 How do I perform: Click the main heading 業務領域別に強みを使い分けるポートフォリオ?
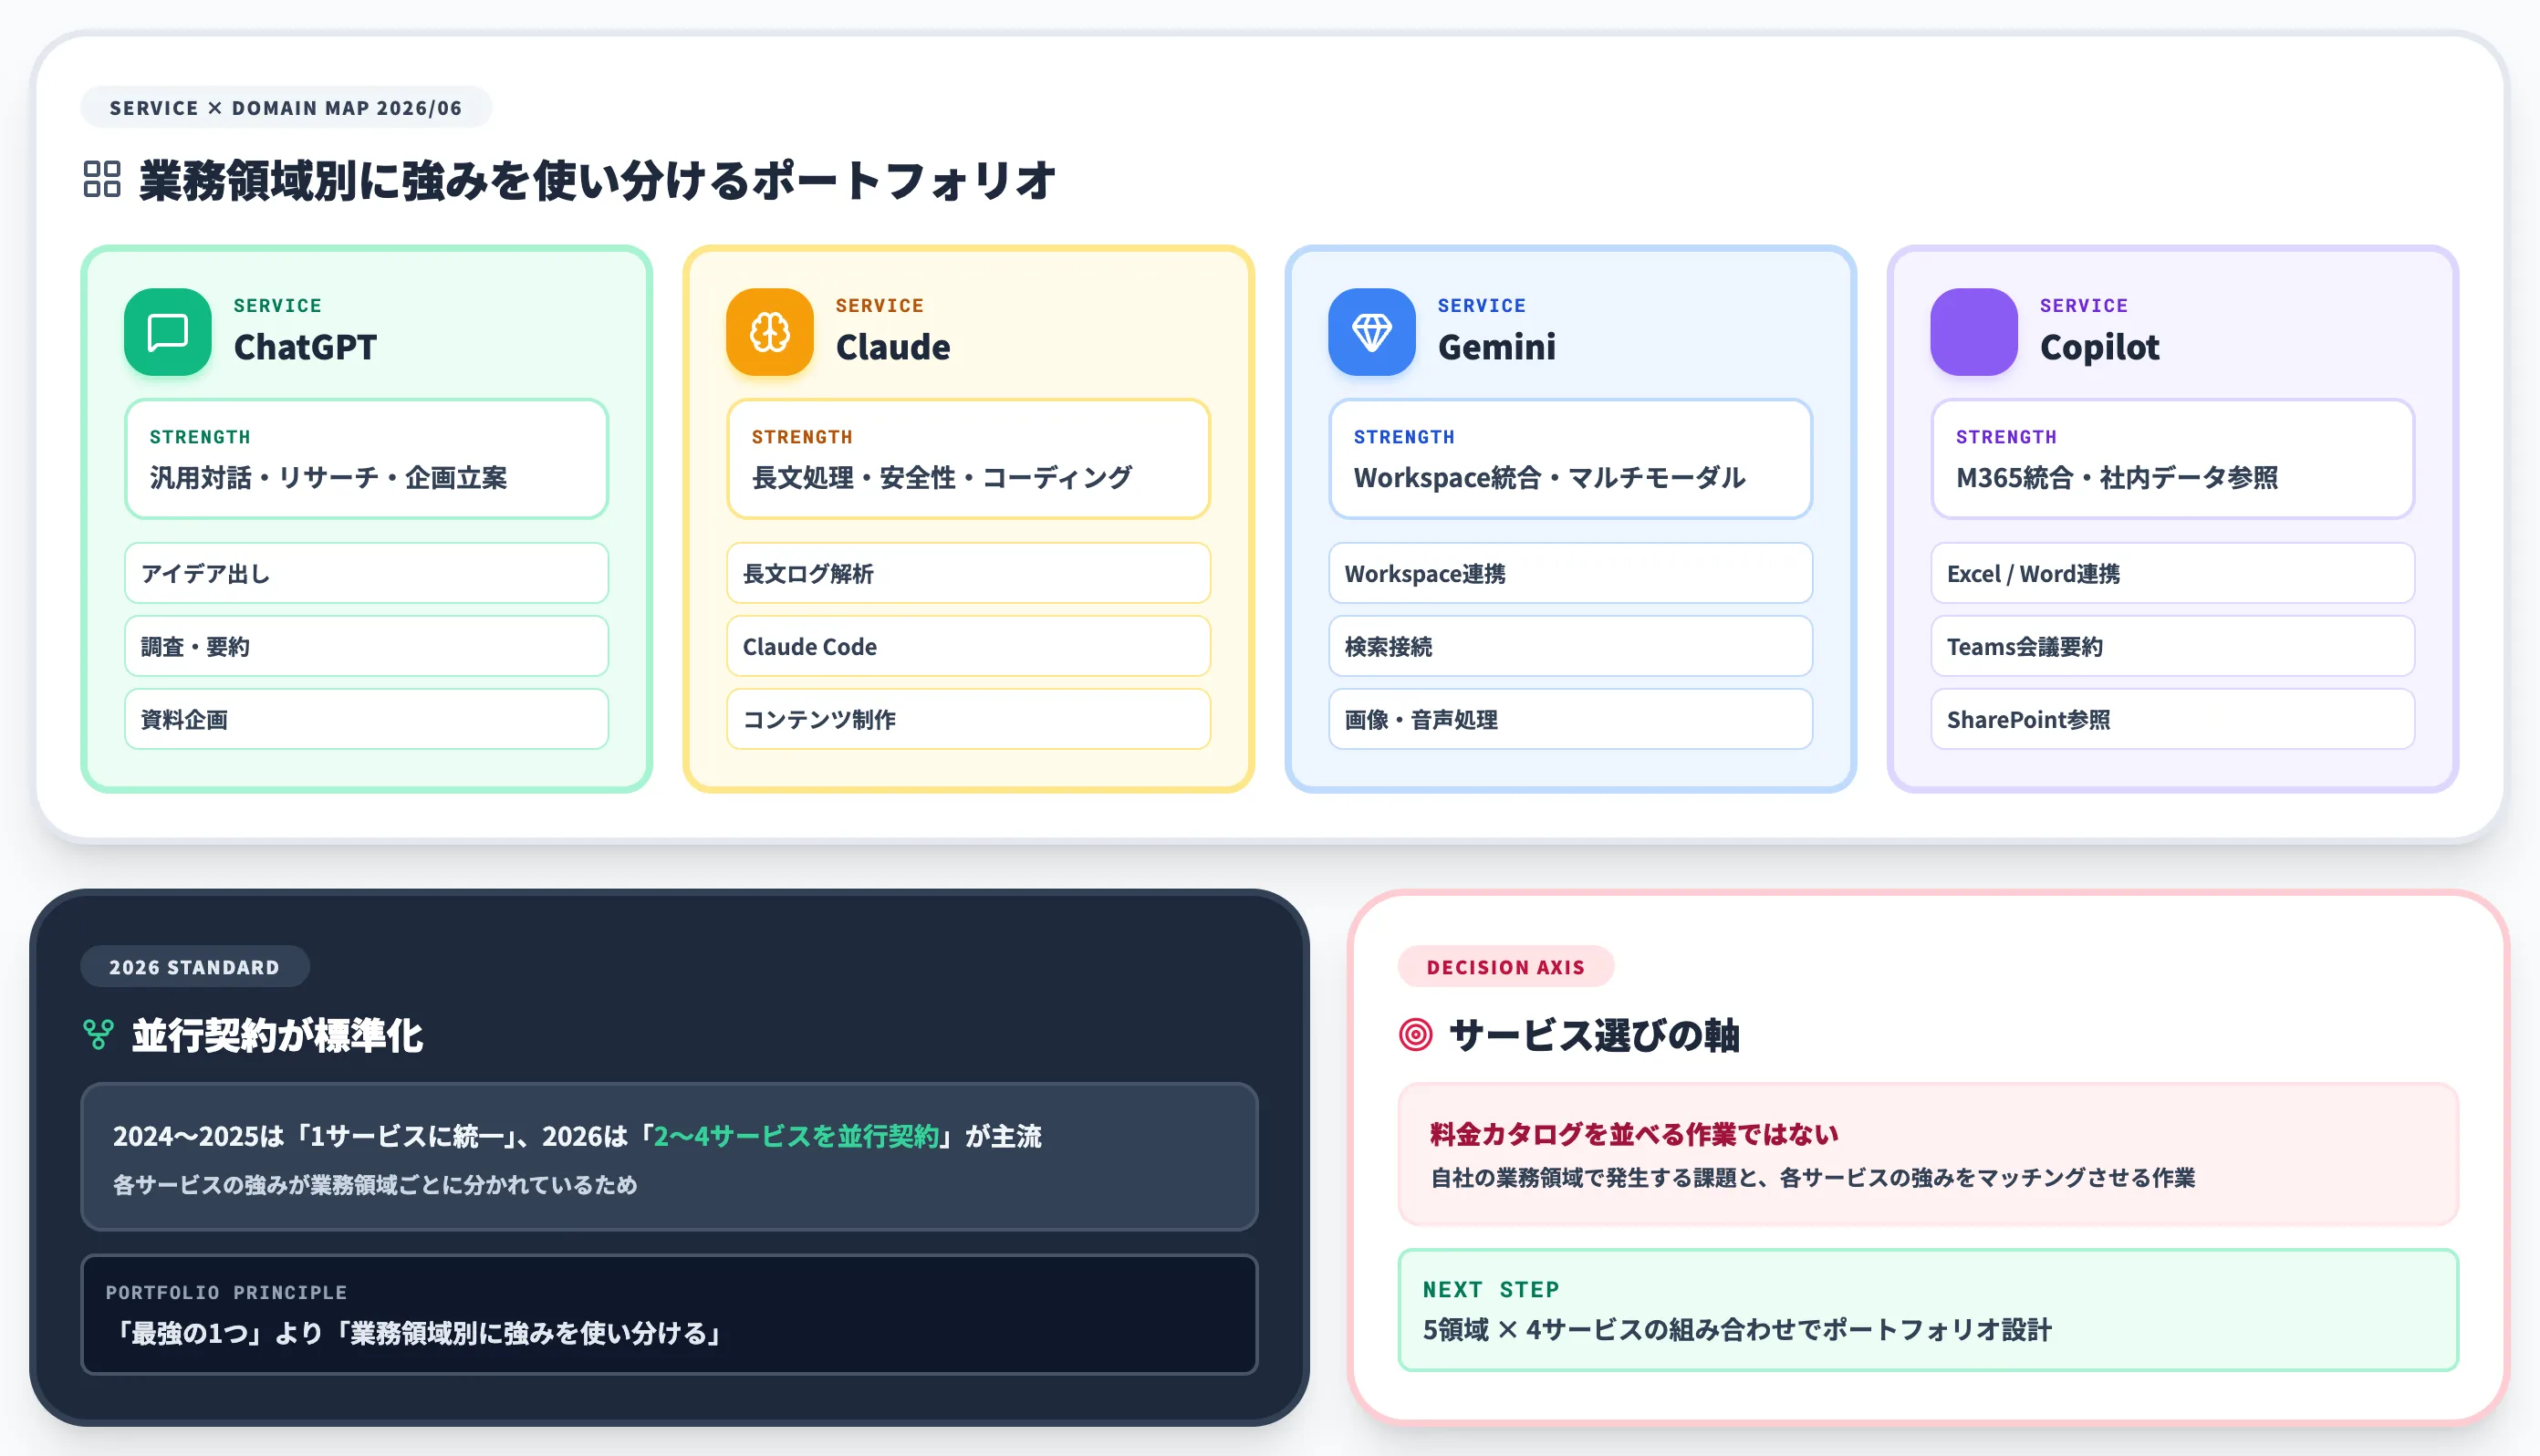pos(597,180)
